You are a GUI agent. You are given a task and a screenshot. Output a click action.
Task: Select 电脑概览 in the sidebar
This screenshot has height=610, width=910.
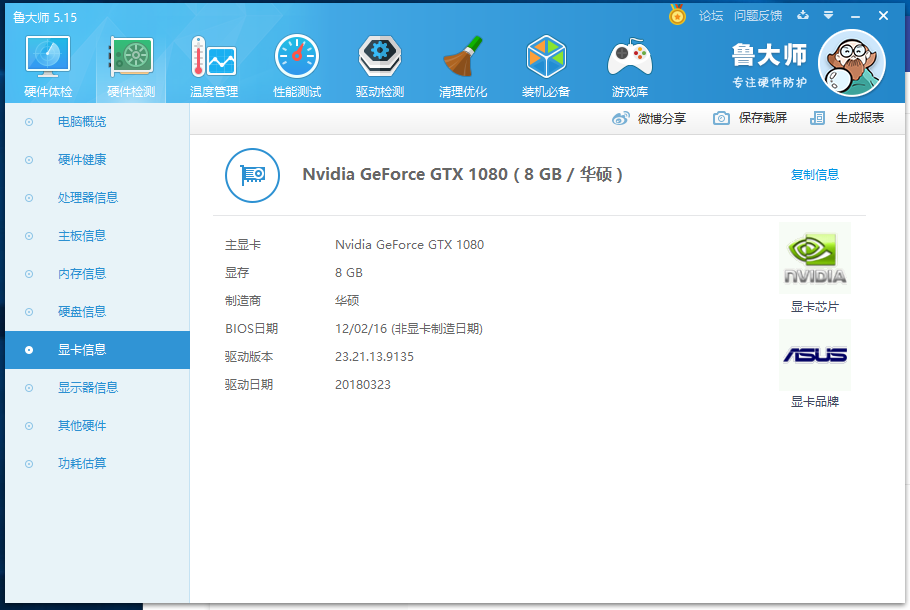click(98, 122)
